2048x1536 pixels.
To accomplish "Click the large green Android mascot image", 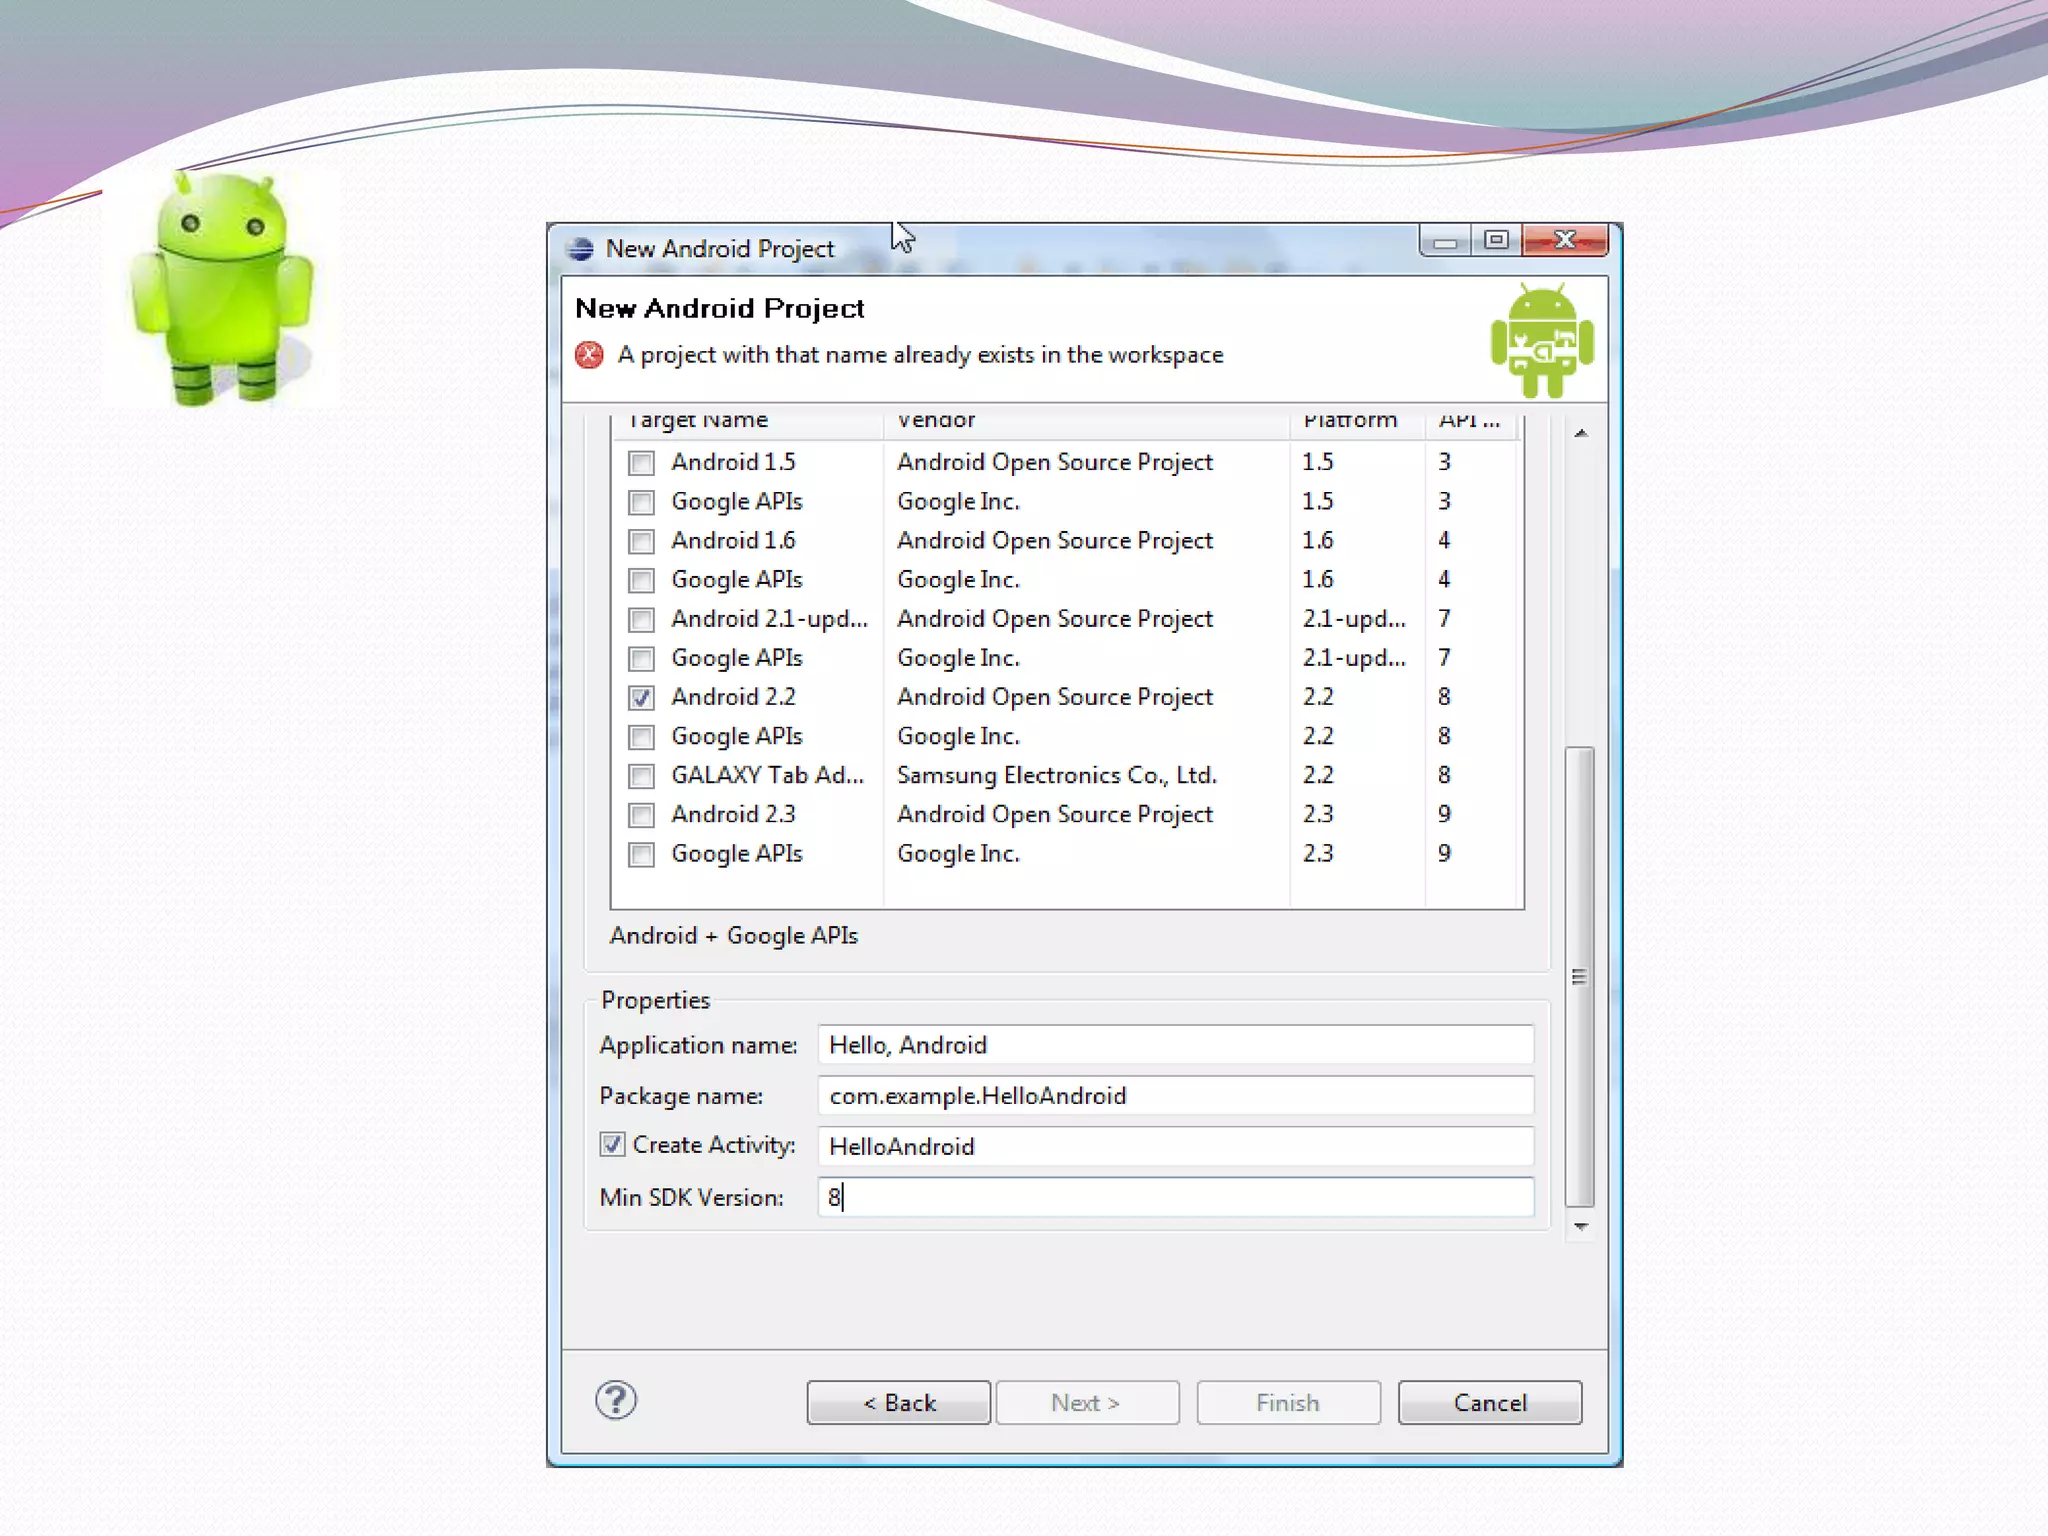I will pos(222,290).
